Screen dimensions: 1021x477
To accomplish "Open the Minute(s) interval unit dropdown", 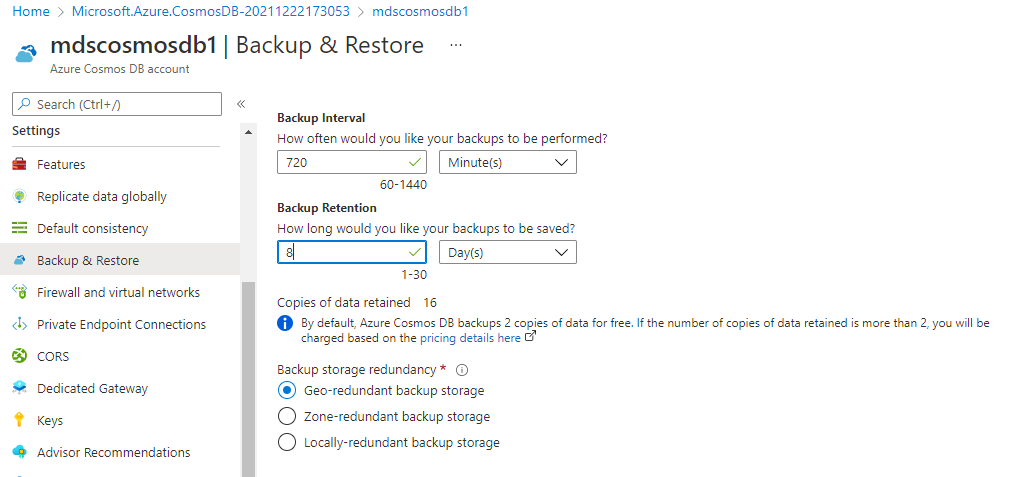I will (508, 162).
